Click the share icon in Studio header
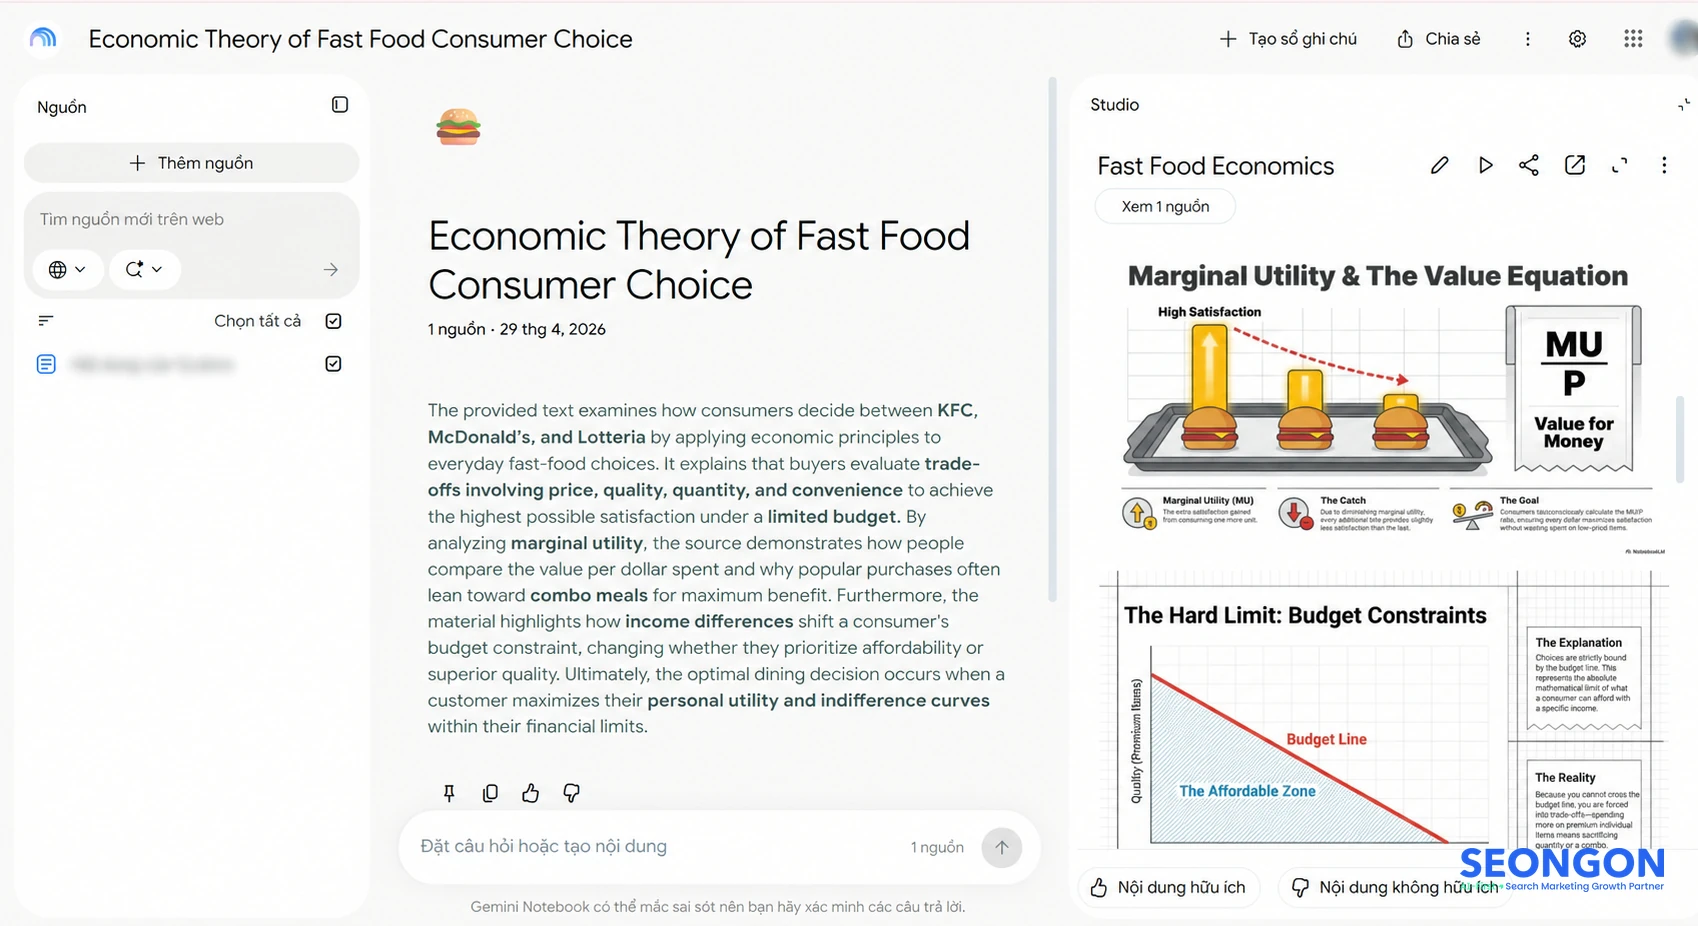The height and width of the screenshot is (926, 1698). point(1529,165)
